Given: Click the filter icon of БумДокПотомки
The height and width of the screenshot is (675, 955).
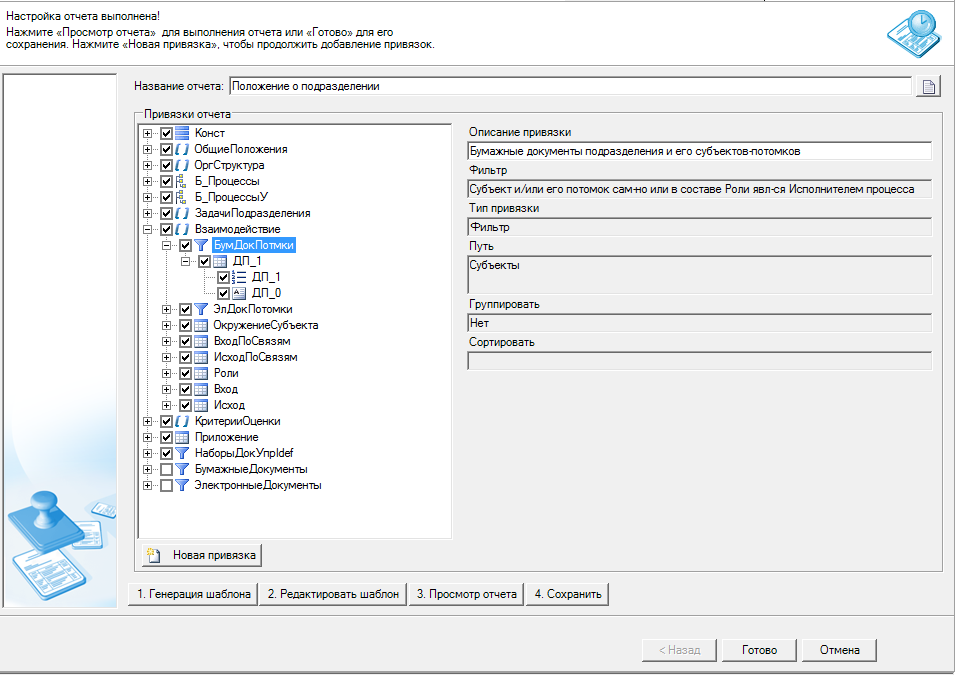Looking at the screenshot, I should (201, 245).
